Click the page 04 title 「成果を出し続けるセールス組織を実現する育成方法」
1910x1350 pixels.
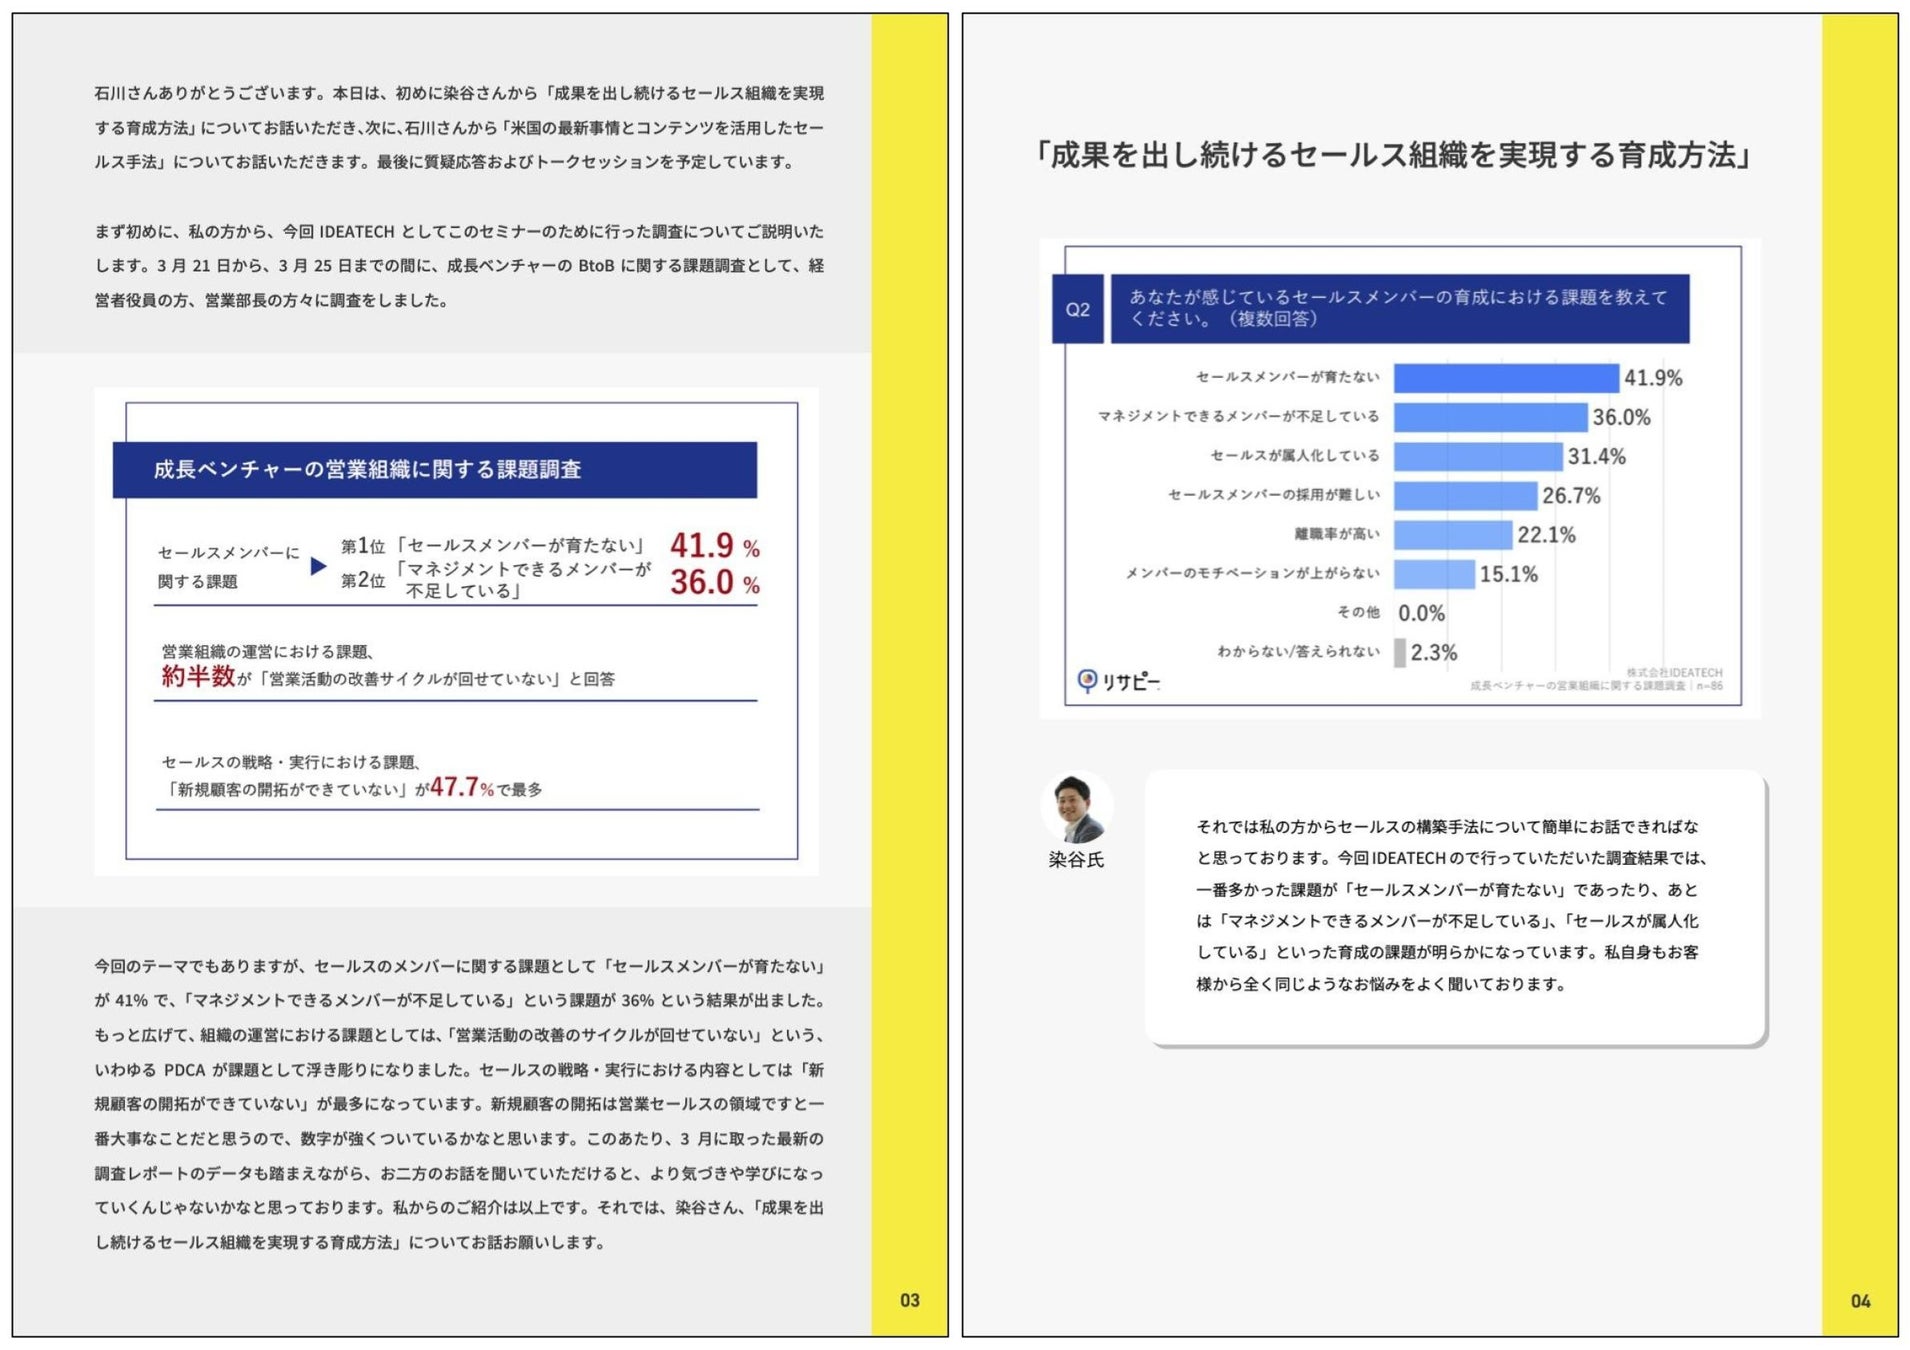1393,155
